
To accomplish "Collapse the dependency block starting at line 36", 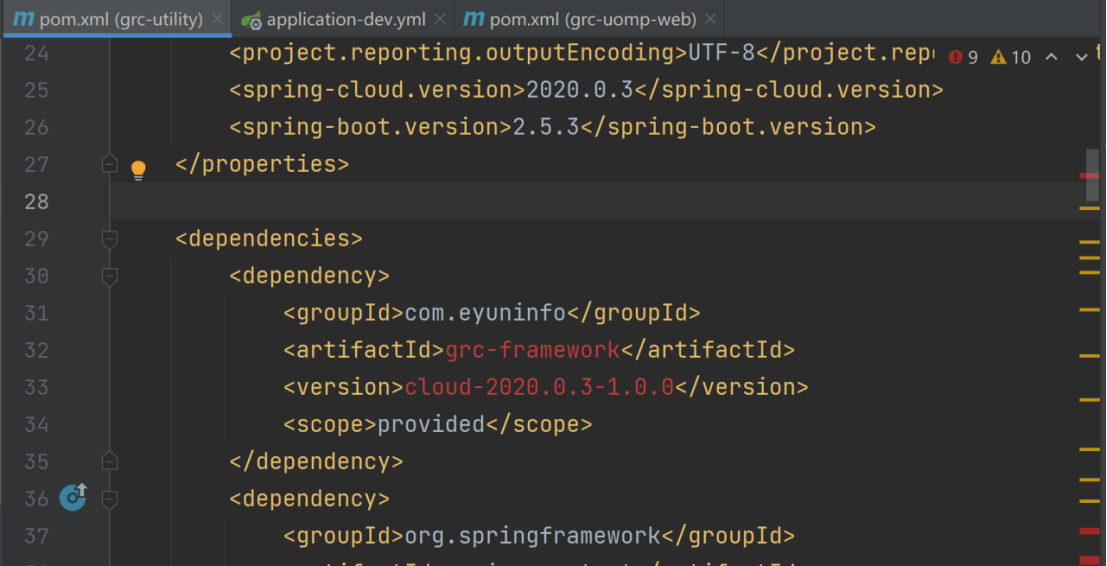I will (x=110, y=498).
